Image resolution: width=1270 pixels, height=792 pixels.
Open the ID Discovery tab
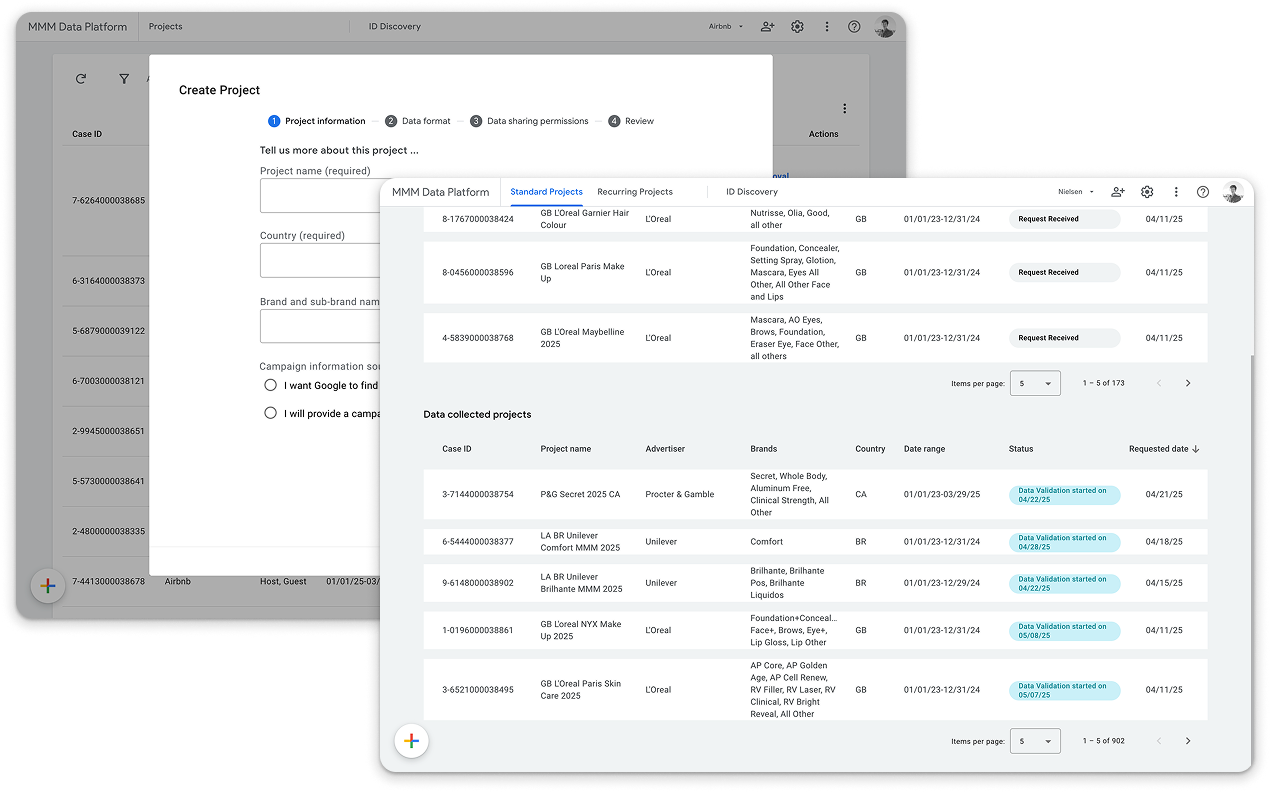pos(752,191)
